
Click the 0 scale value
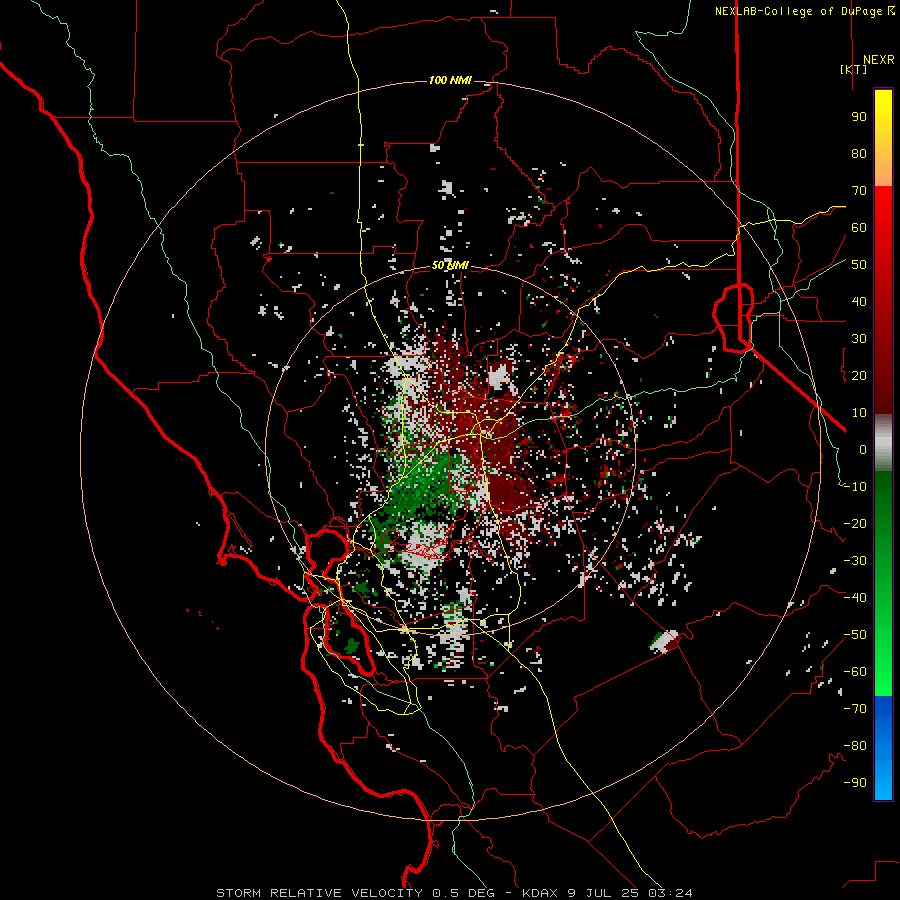click(x=863, y=449)
